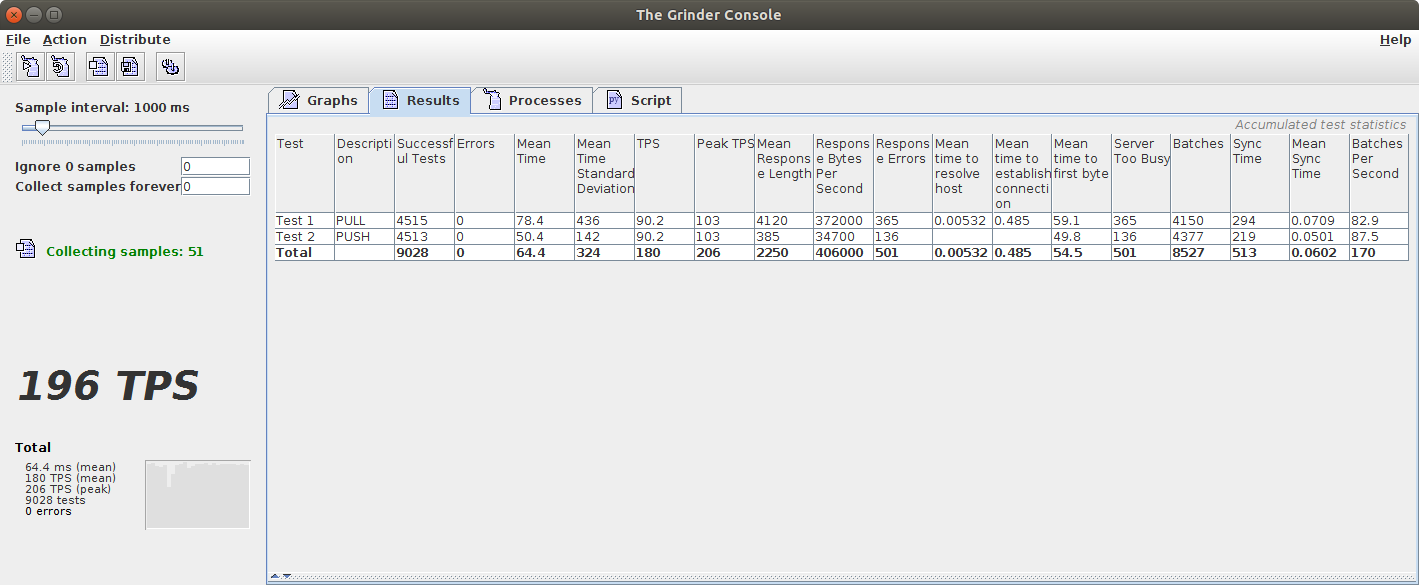Viewport: 1419px width, 585px height.
Task: Start collecting statistics toolbar icon
Action: [99, 67]
